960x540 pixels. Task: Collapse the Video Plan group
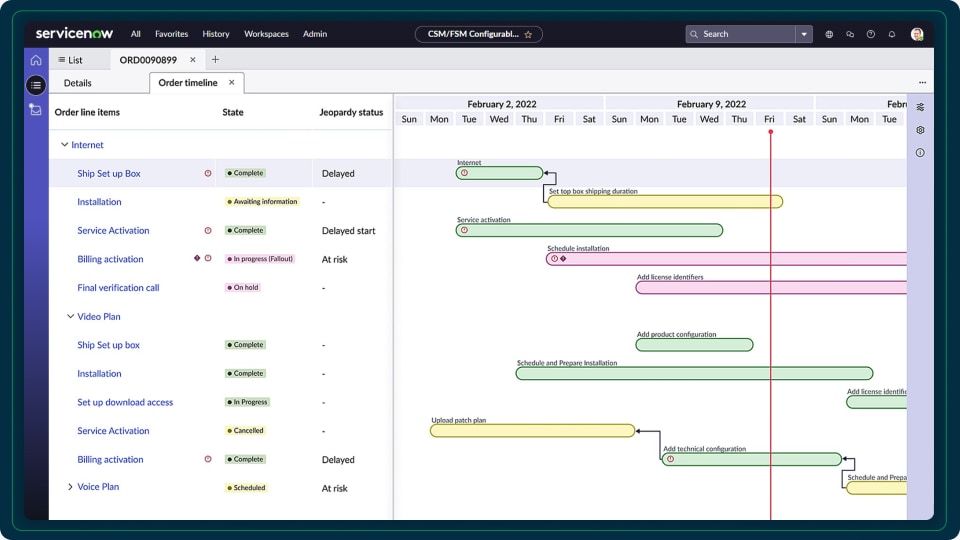pos(70,316)
